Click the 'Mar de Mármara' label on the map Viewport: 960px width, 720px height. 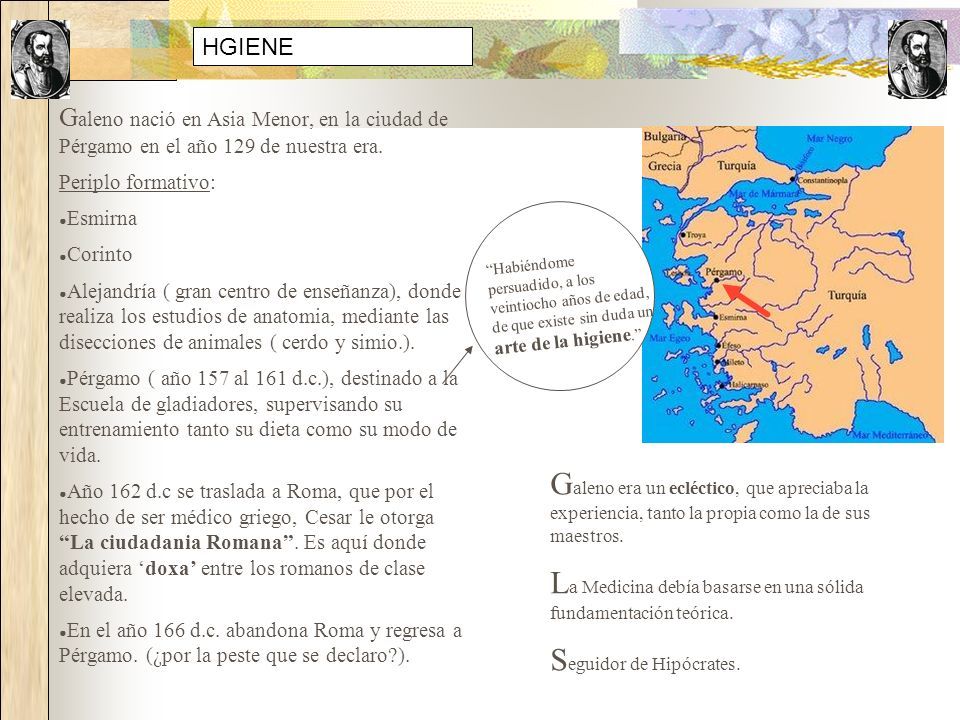click(763, 193)
